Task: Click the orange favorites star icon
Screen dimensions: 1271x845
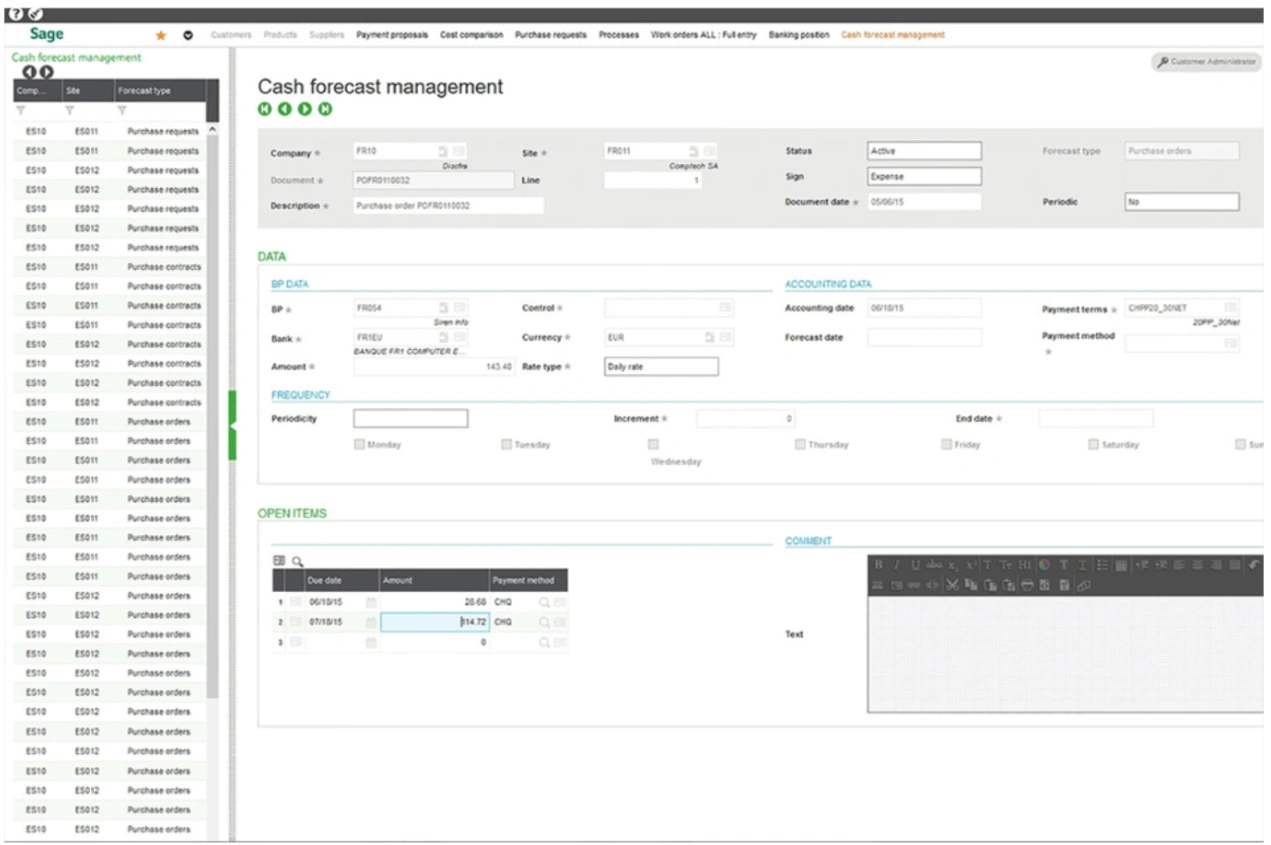Action: point(160,36)
